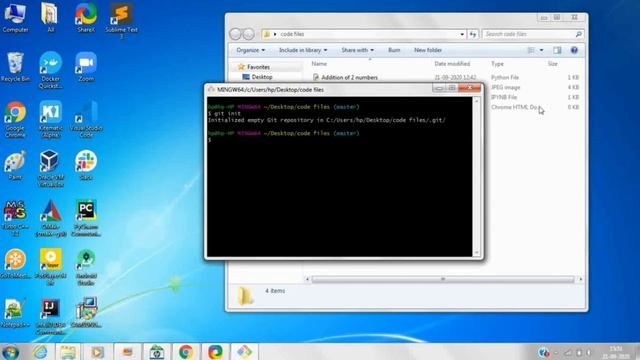The image size is (640, 360).
Task: Click the 'JPEG image' type cell
Action: [x=505, y=87]
